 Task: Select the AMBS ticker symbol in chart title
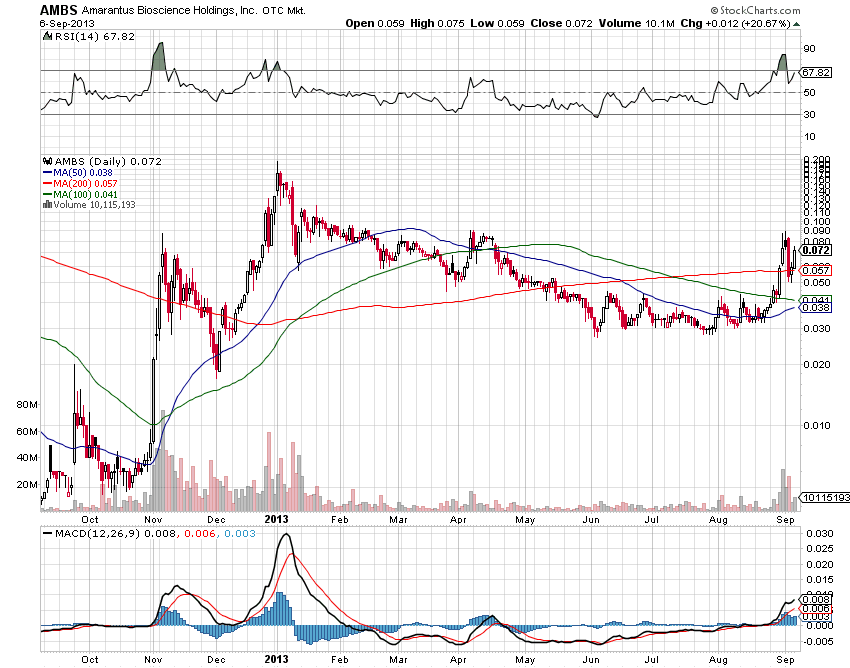59,10
